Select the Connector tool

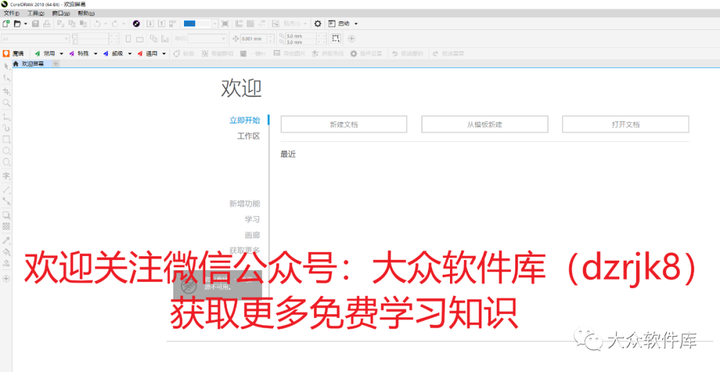click(6, 201)
